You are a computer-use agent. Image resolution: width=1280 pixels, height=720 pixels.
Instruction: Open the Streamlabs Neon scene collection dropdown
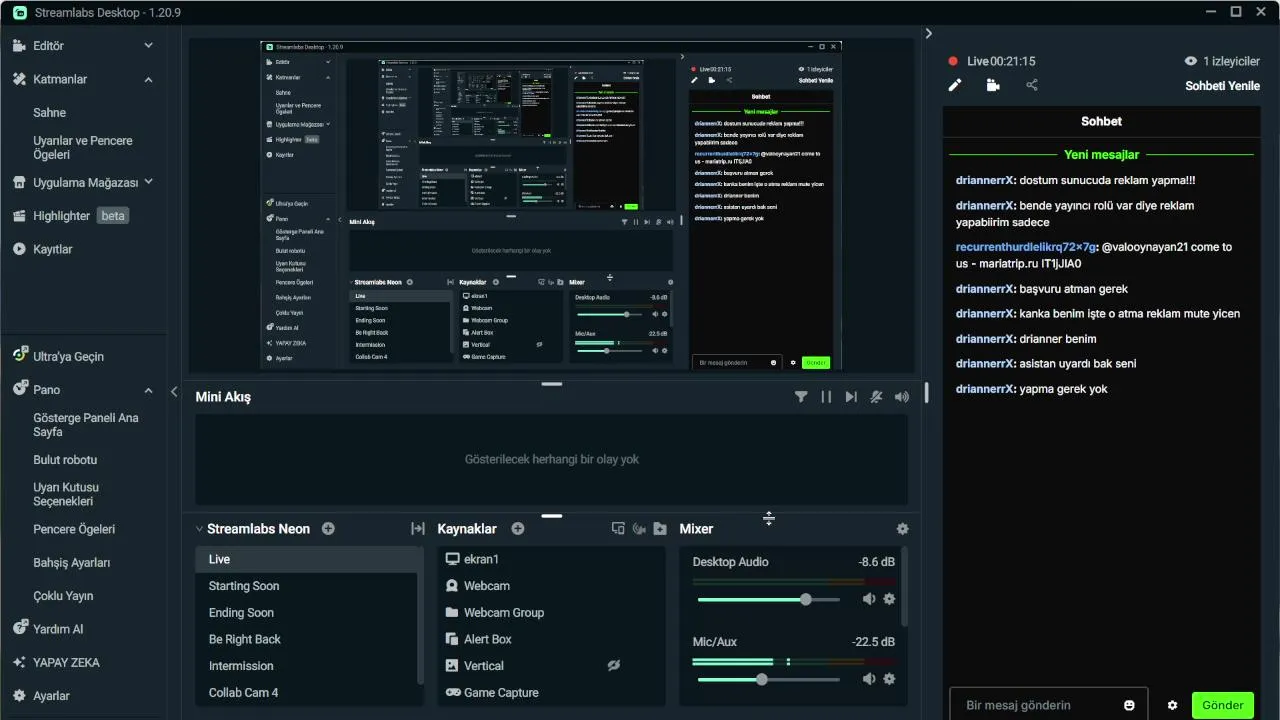(253, 529)
